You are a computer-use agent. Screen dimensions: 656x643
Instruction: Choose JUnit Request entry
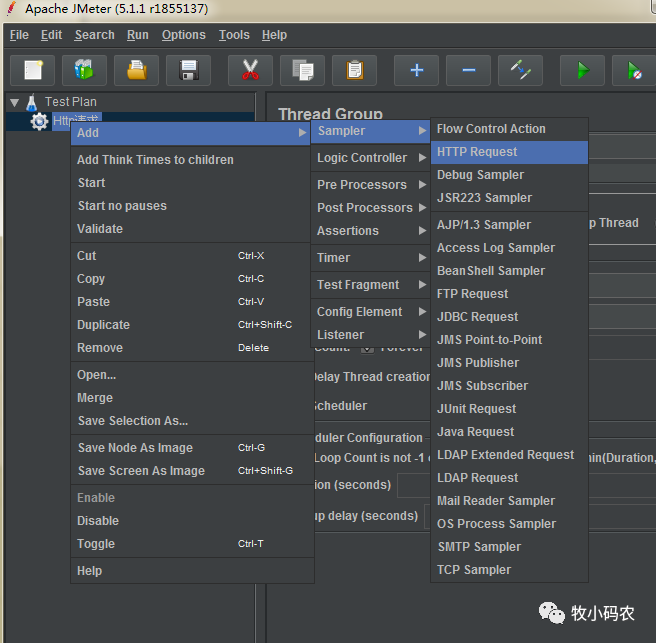[509, 409]
